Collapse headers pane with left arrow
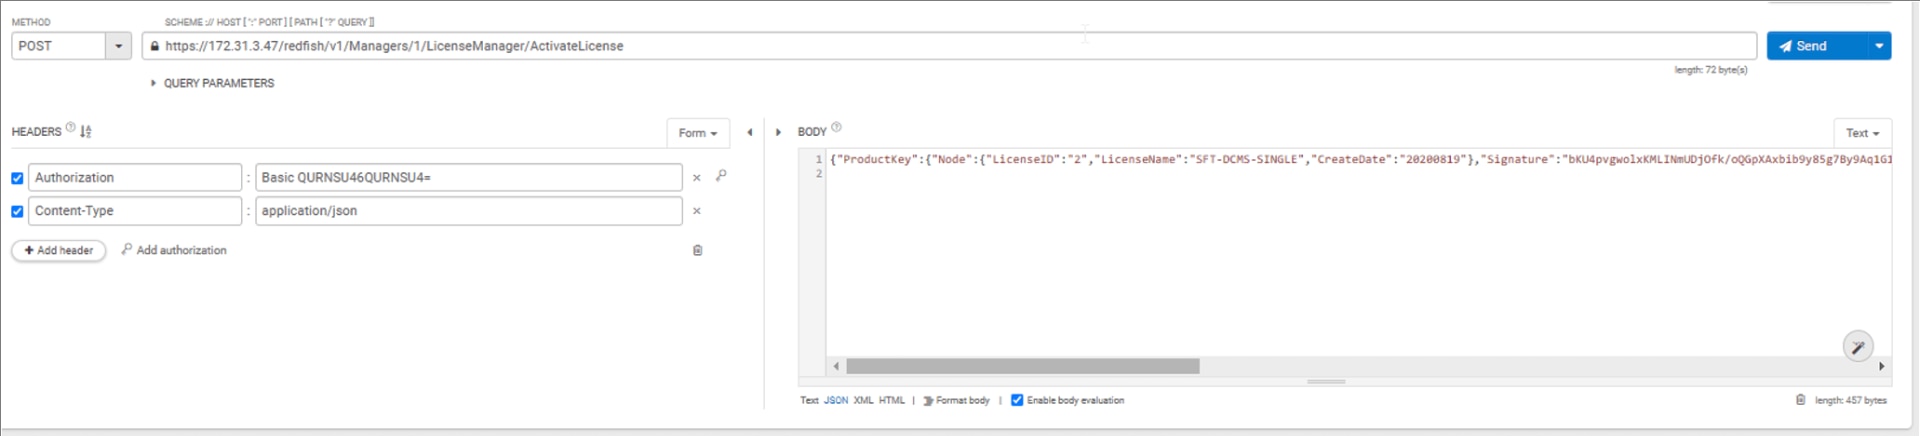 750,132
